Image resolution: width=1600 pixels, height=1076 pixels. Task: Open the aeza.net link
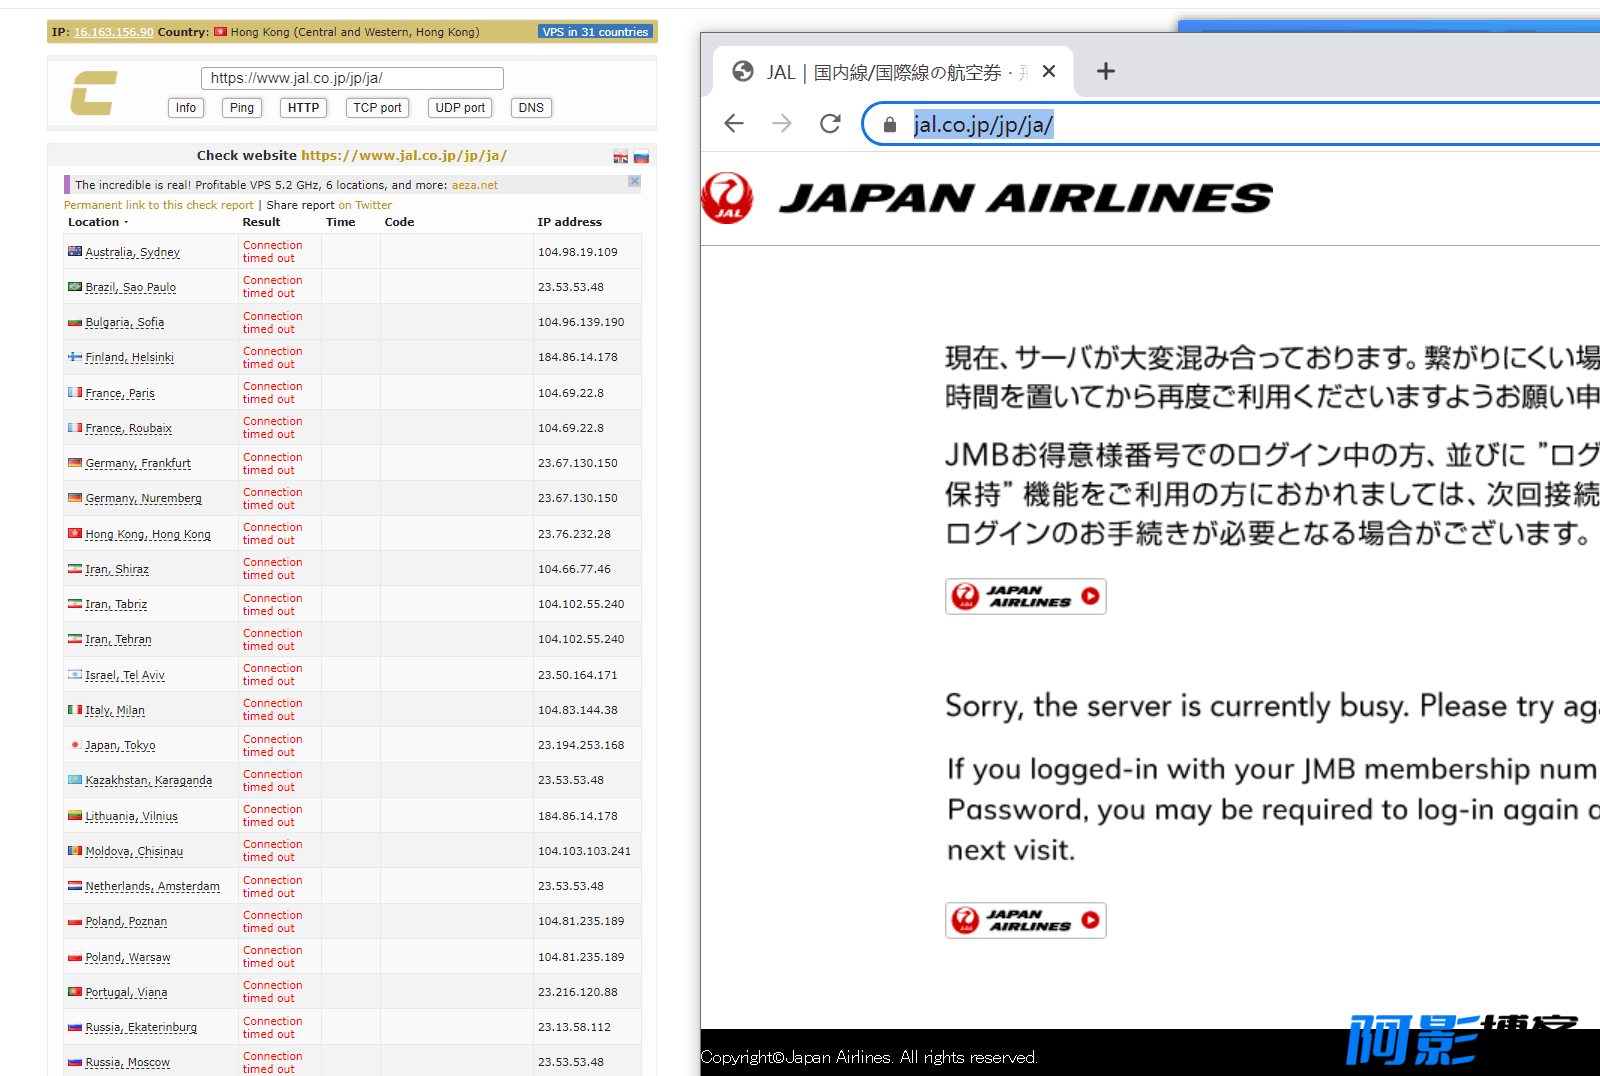(475, 185)
